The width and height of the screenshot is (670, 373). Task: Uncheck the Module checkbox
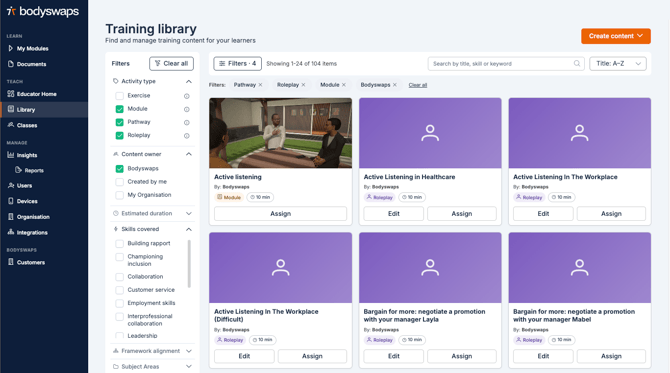point(120,109)
